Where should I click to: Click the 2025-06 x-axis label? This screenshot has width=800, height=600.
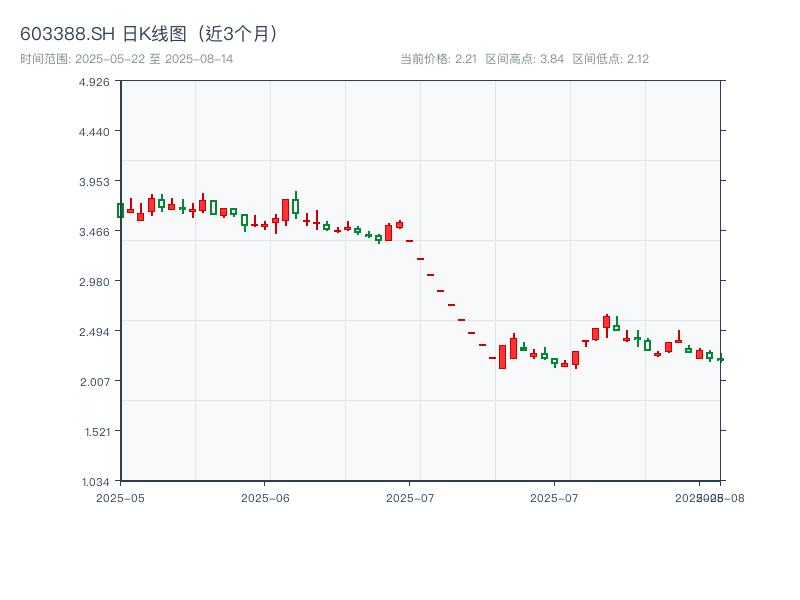point(265,498)
